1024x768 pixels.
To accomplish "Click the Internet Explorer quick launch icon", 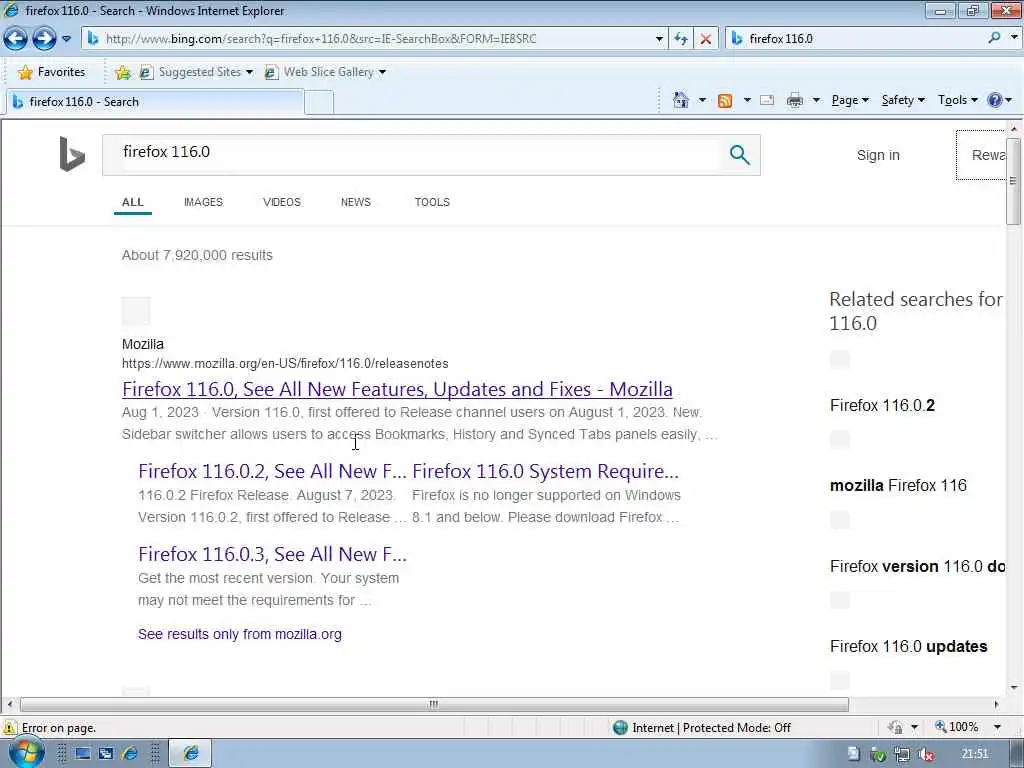I will point(130,754).
